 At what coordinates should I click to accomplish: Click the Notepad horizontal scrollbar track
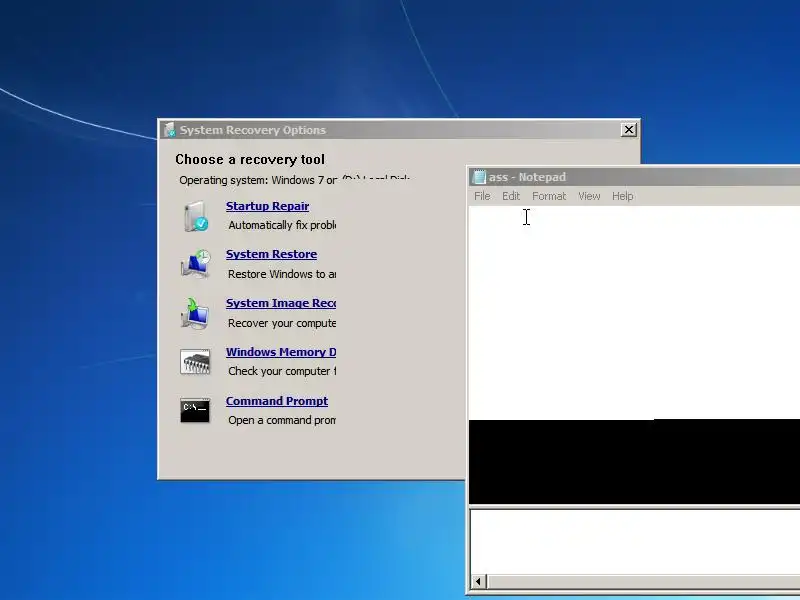(643, 582)
